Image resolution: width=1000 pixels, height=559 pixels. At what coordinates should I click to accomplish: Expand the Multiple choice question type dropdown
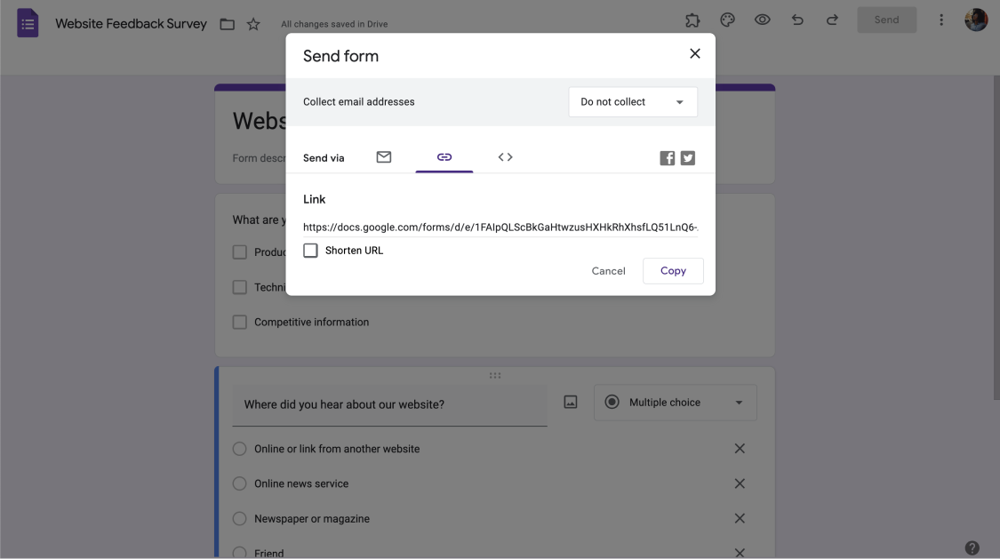(675, 402)
